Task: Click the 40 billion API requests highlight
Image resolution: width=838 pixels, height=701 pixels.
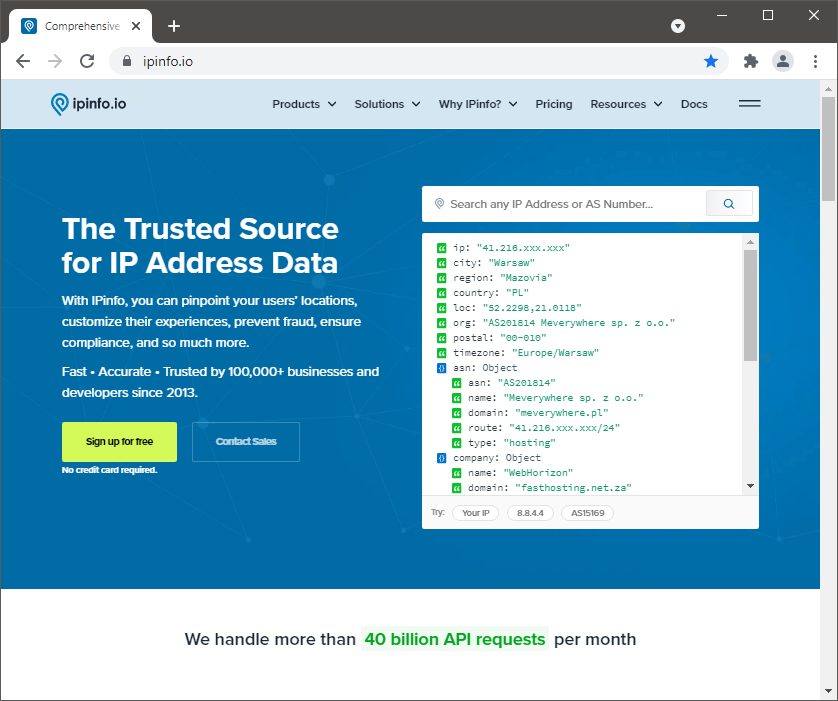Action: coord(455,639)
